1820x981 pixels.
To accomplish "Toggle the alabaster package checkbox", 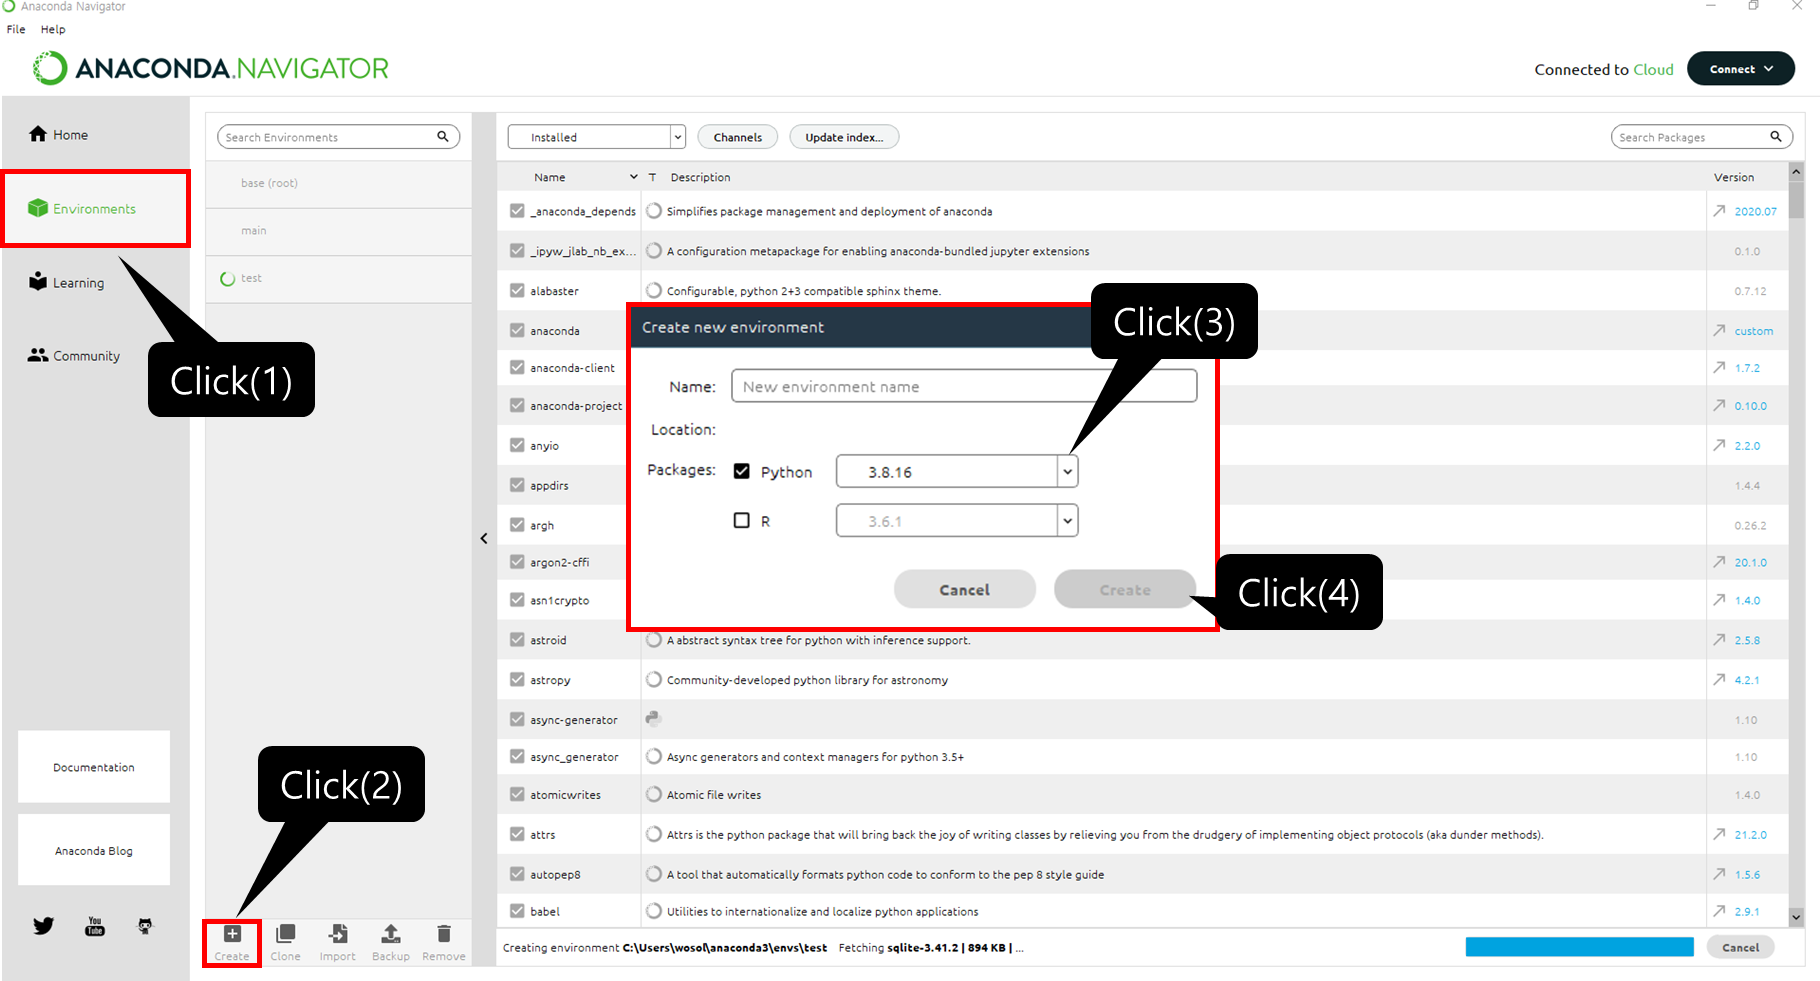I will [517, 290].
